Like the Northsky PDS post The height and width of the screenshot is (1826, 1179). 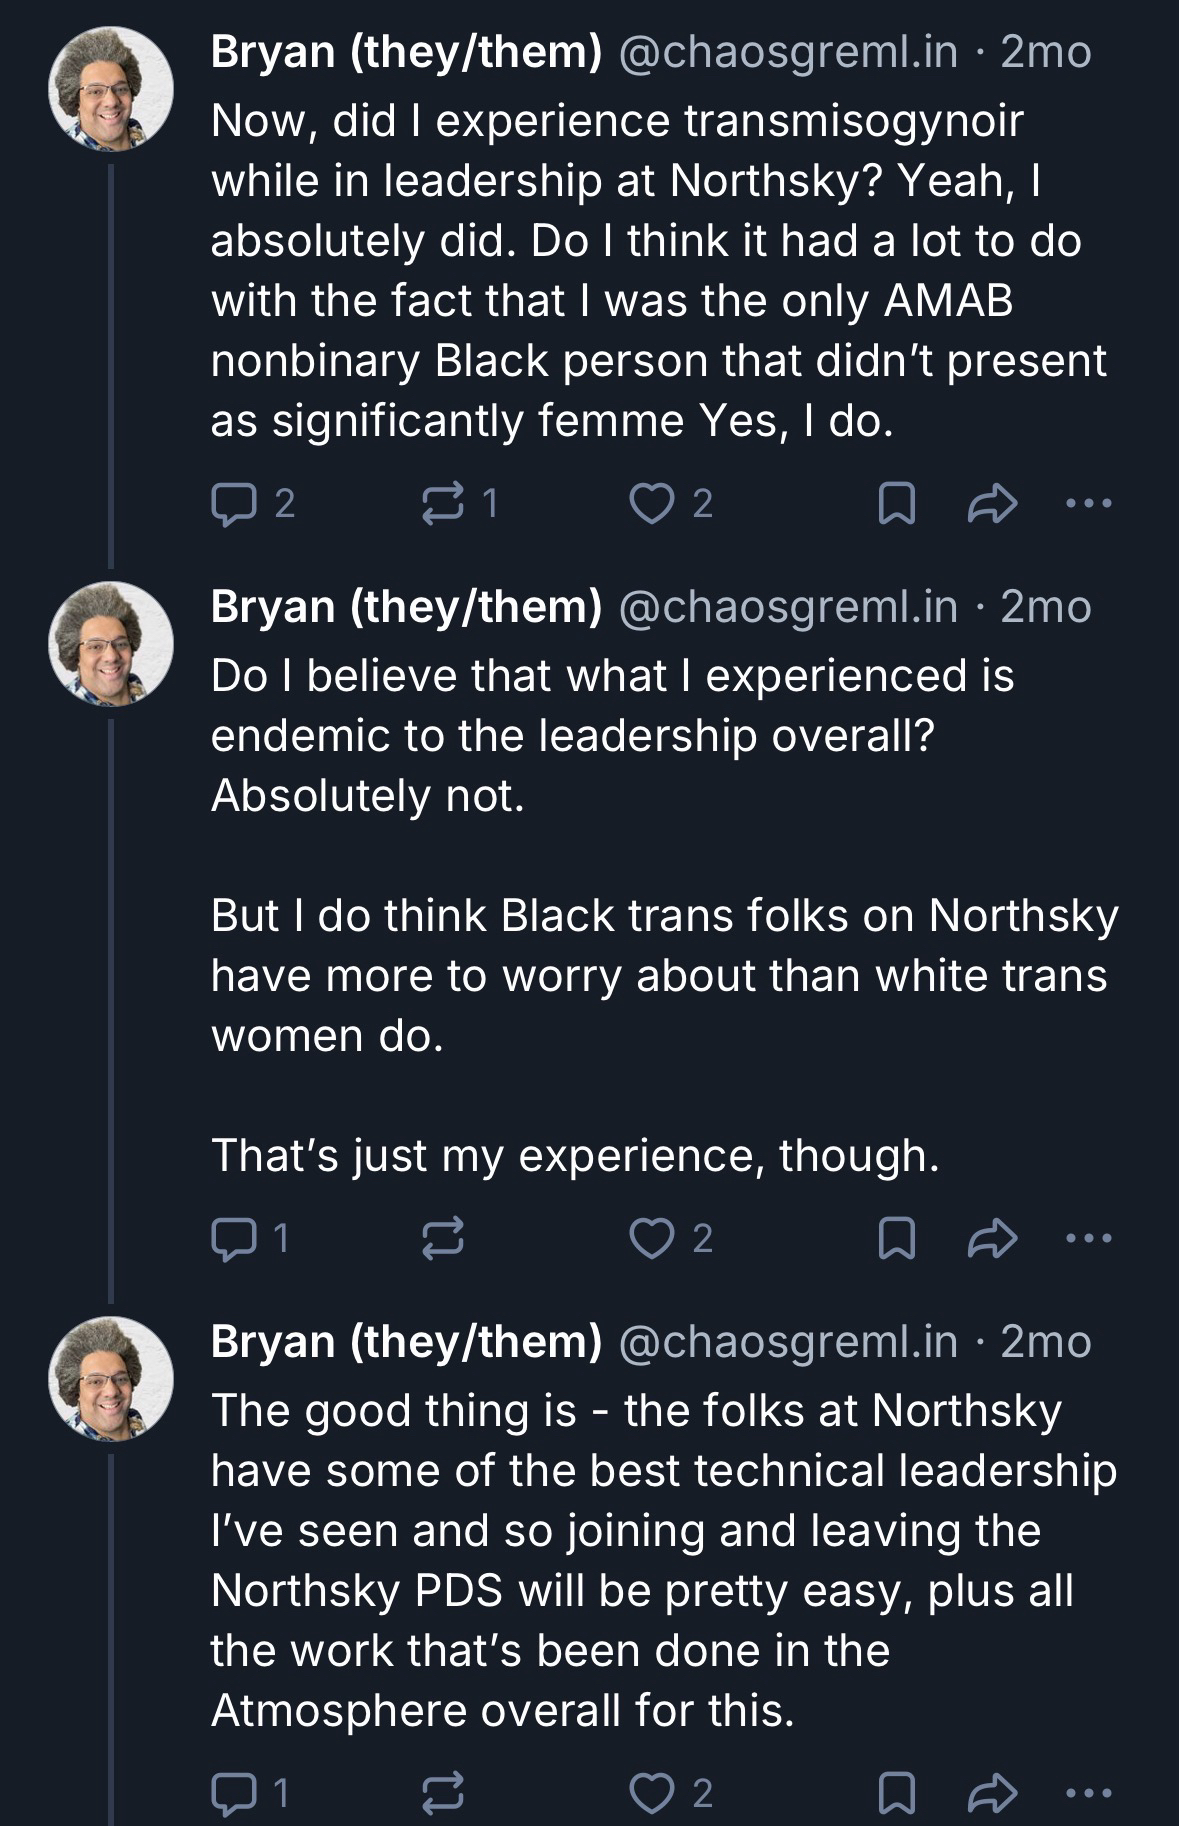click(652, 1793)
